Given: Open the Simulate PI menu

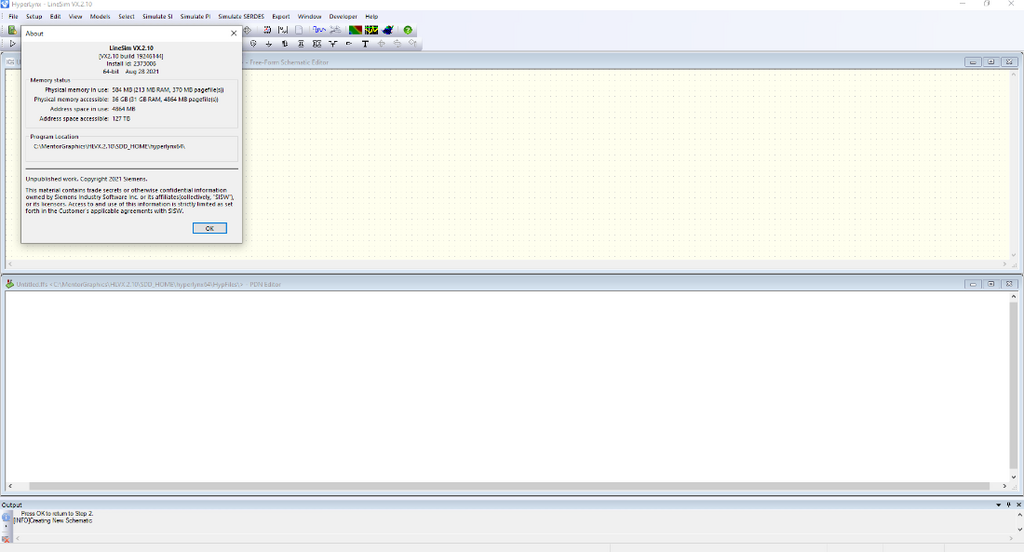Looking at the screenshot, I should tap(195, 16).
